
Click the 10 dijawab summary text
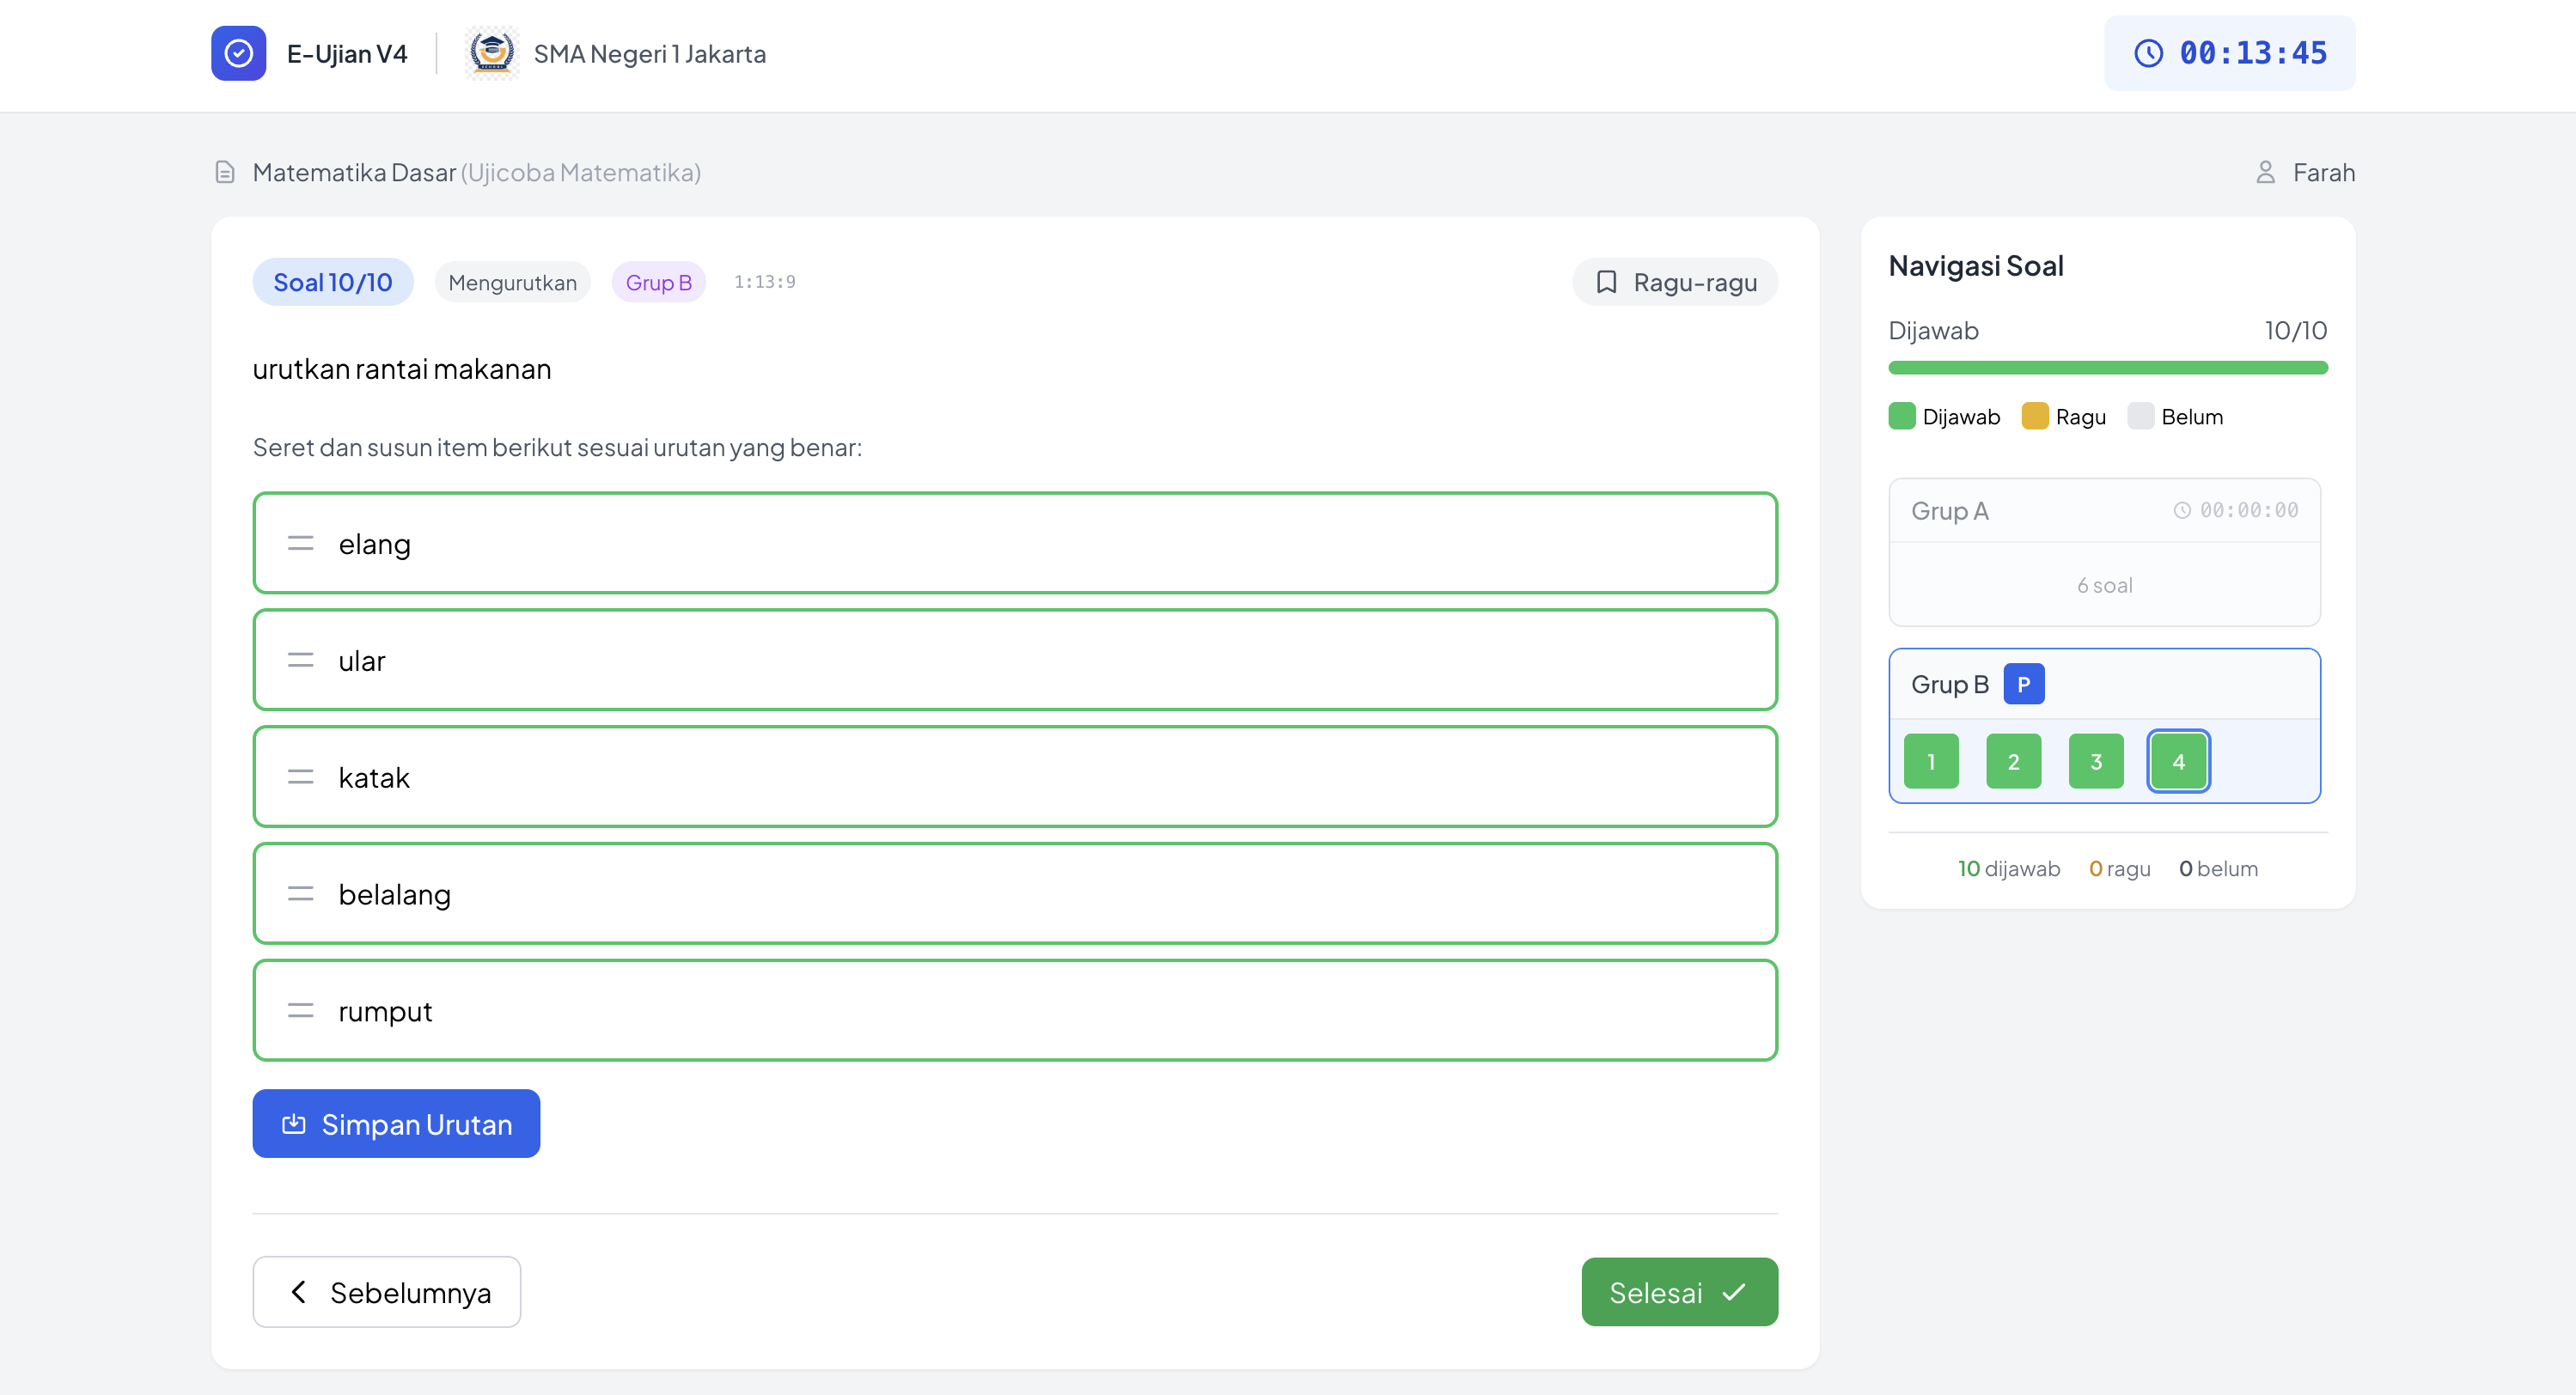pos(2009,868)
